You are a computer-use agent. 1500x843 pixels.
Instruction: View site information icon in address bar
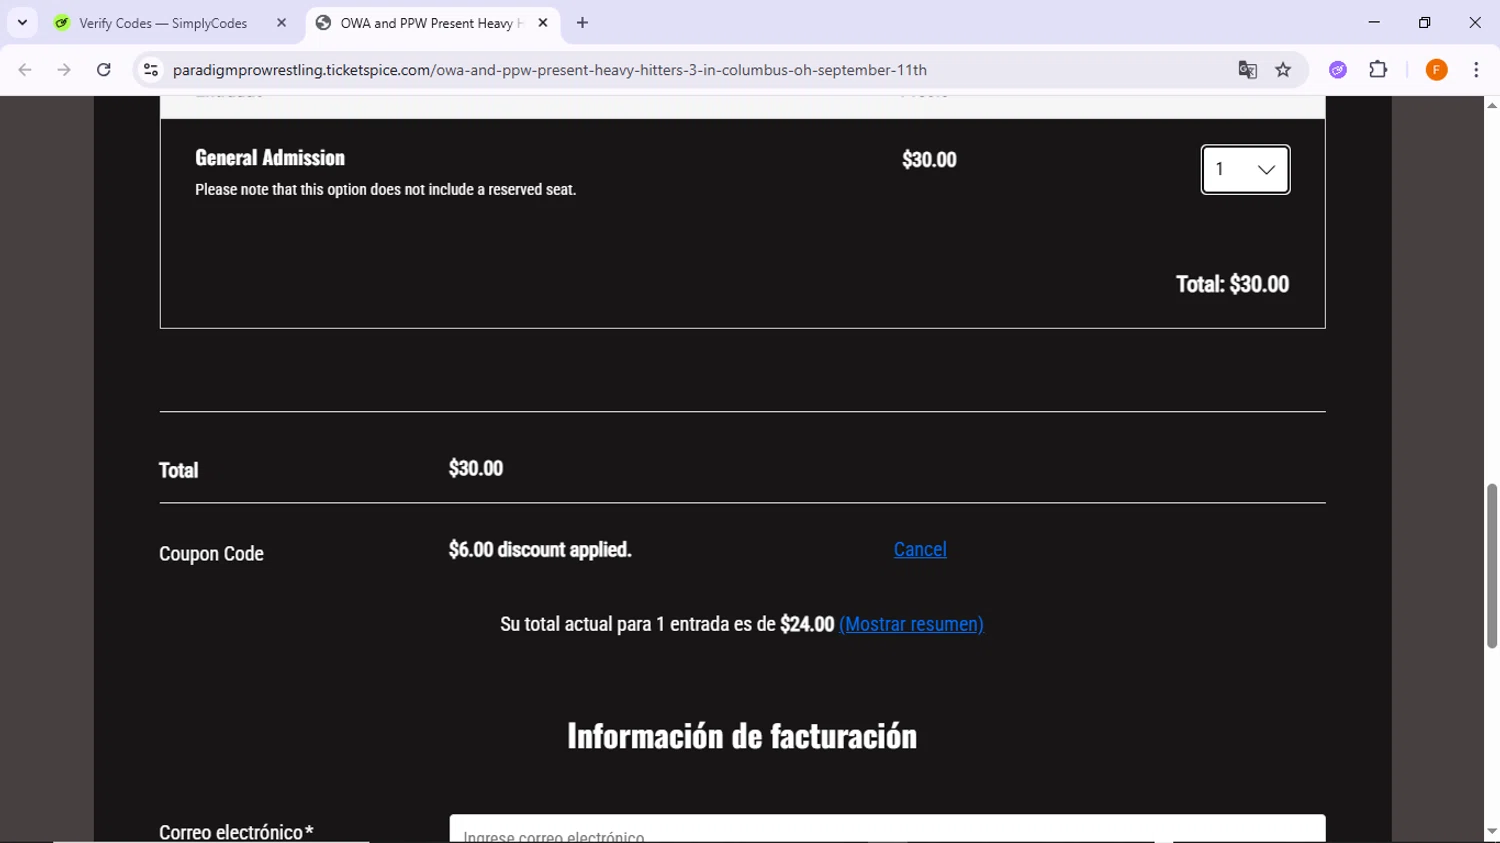point(151,70)
